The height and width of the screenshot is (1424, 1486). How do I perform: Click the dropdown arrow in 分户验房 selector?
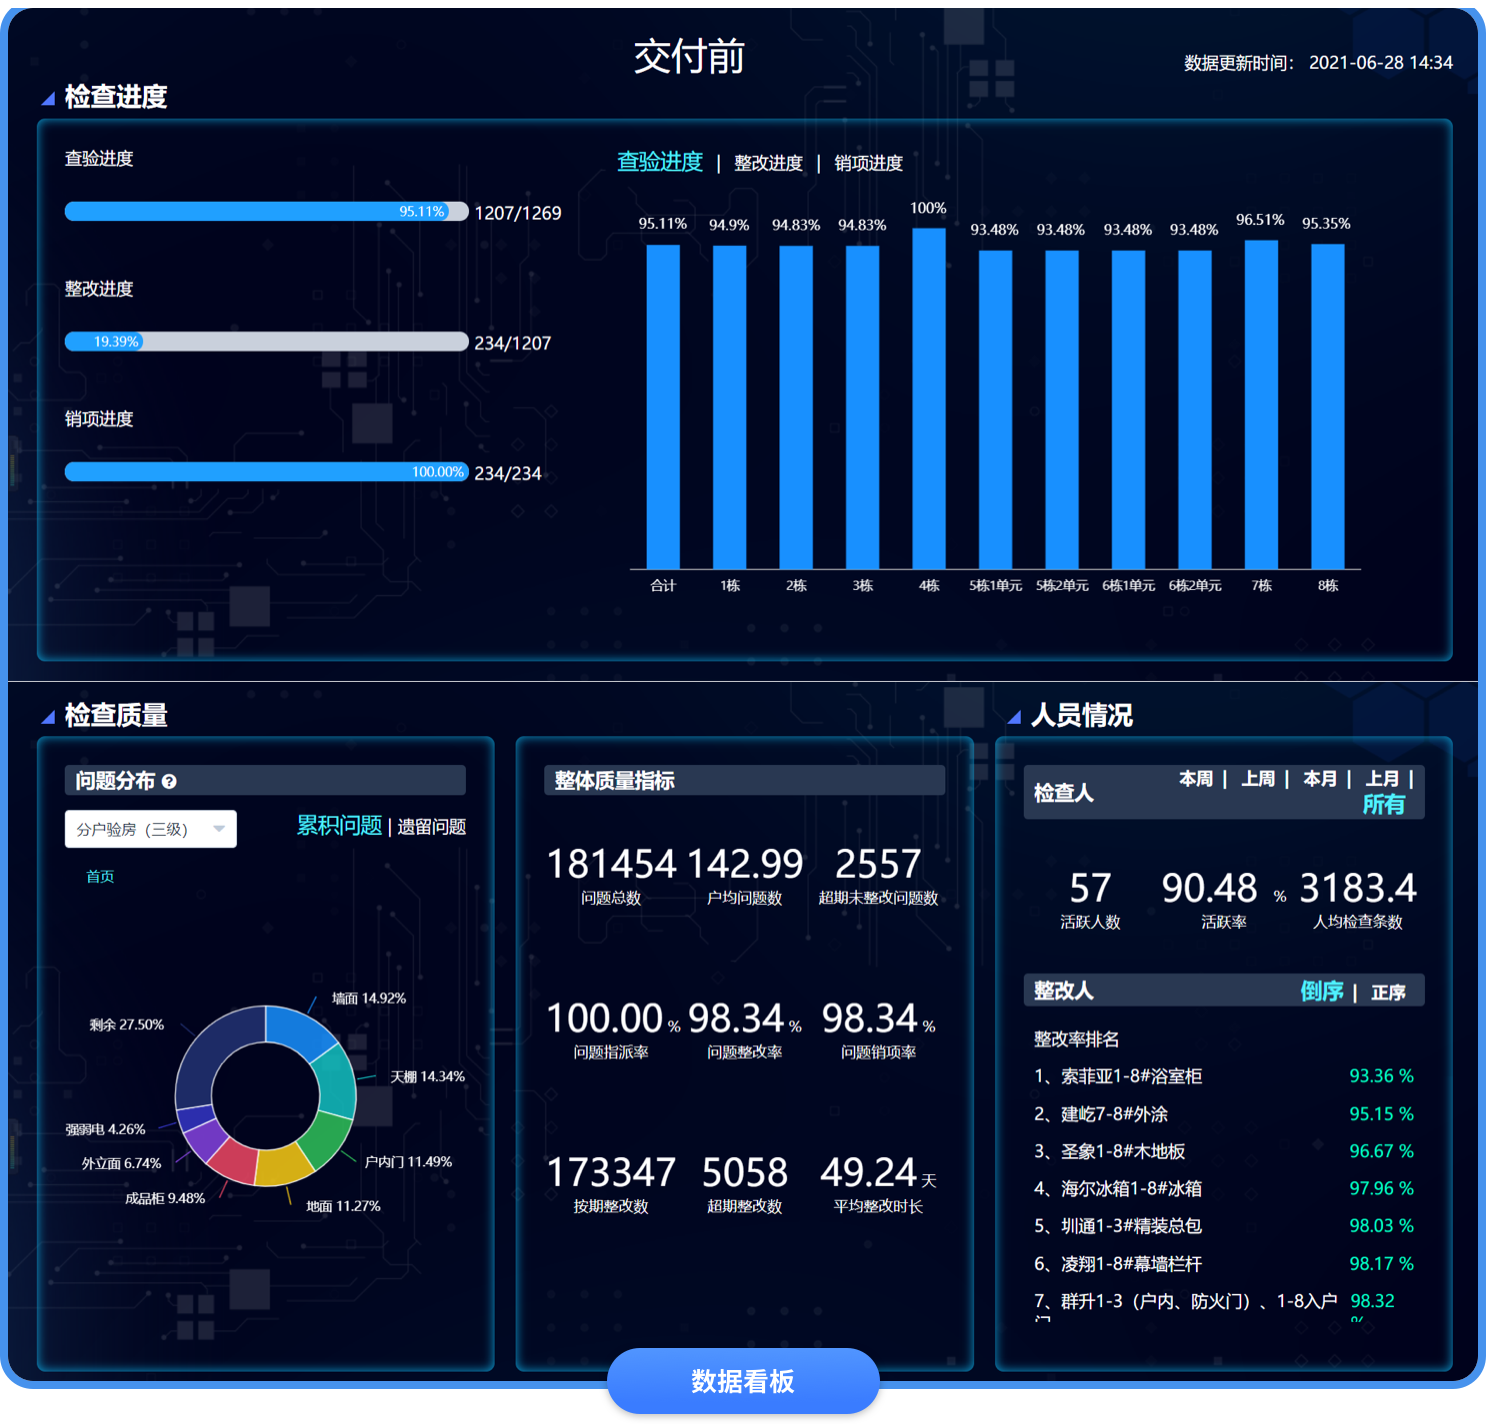pyautogui.click(x=219, y=829)
